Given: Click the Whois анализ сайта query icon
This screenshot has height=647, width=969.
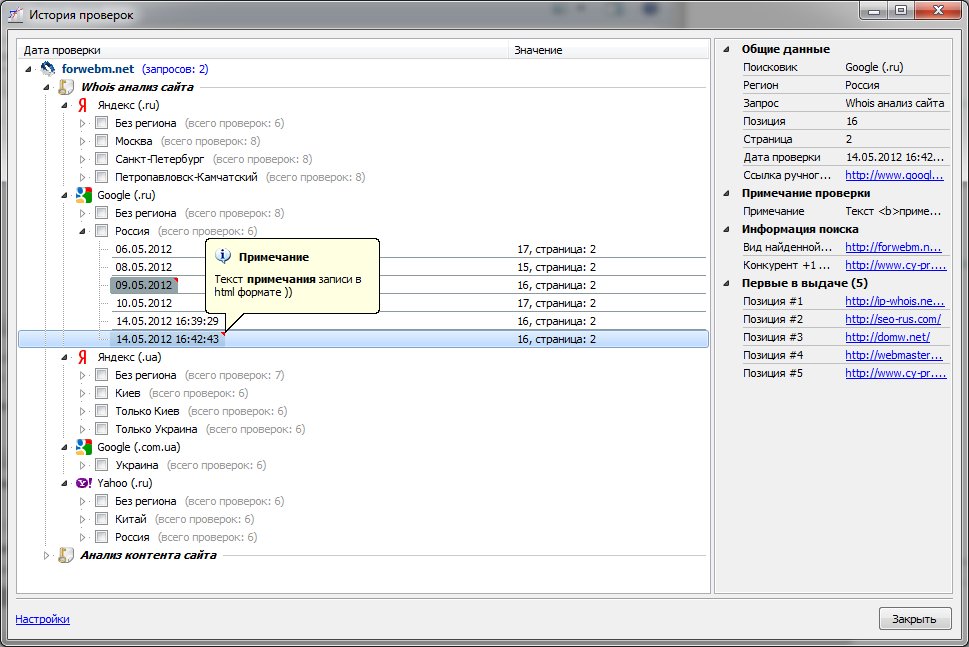Looking at the screenshot, I should 66,87.
